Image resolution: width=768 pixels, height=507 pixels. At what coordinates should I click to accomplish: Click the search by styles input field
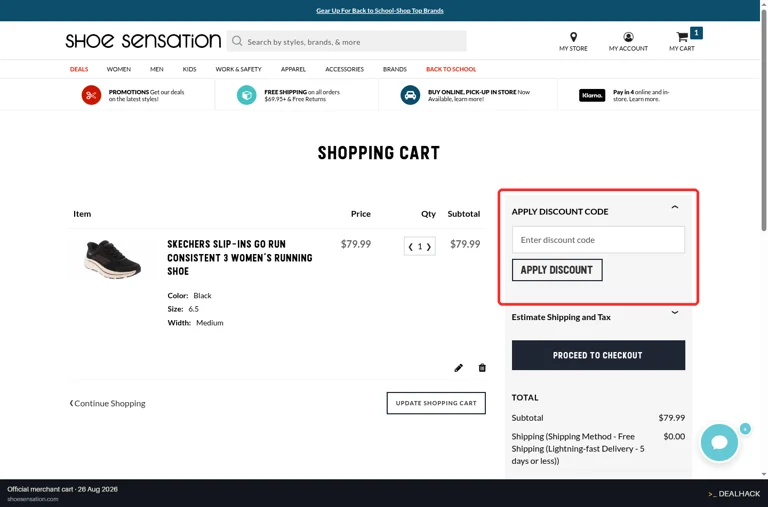347,41
